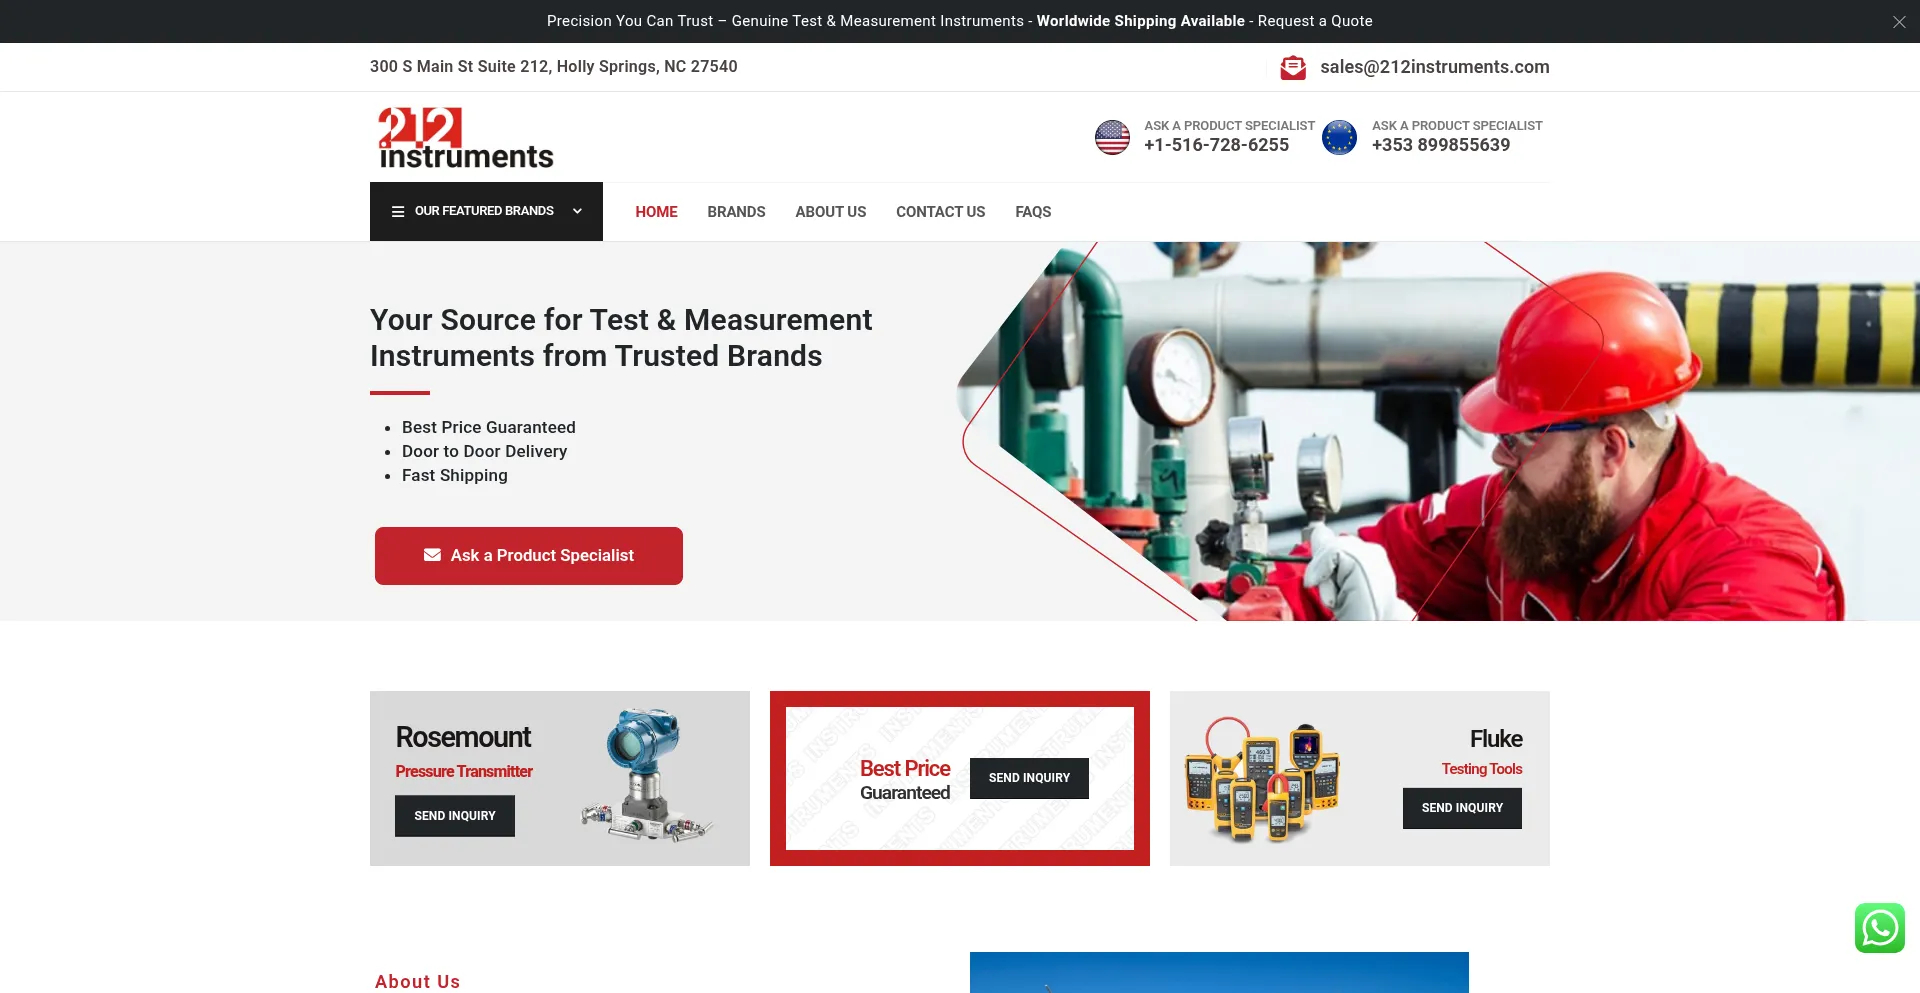Open the About Us page
Screen dimensions: 1920x993
[x=830, y=212]
